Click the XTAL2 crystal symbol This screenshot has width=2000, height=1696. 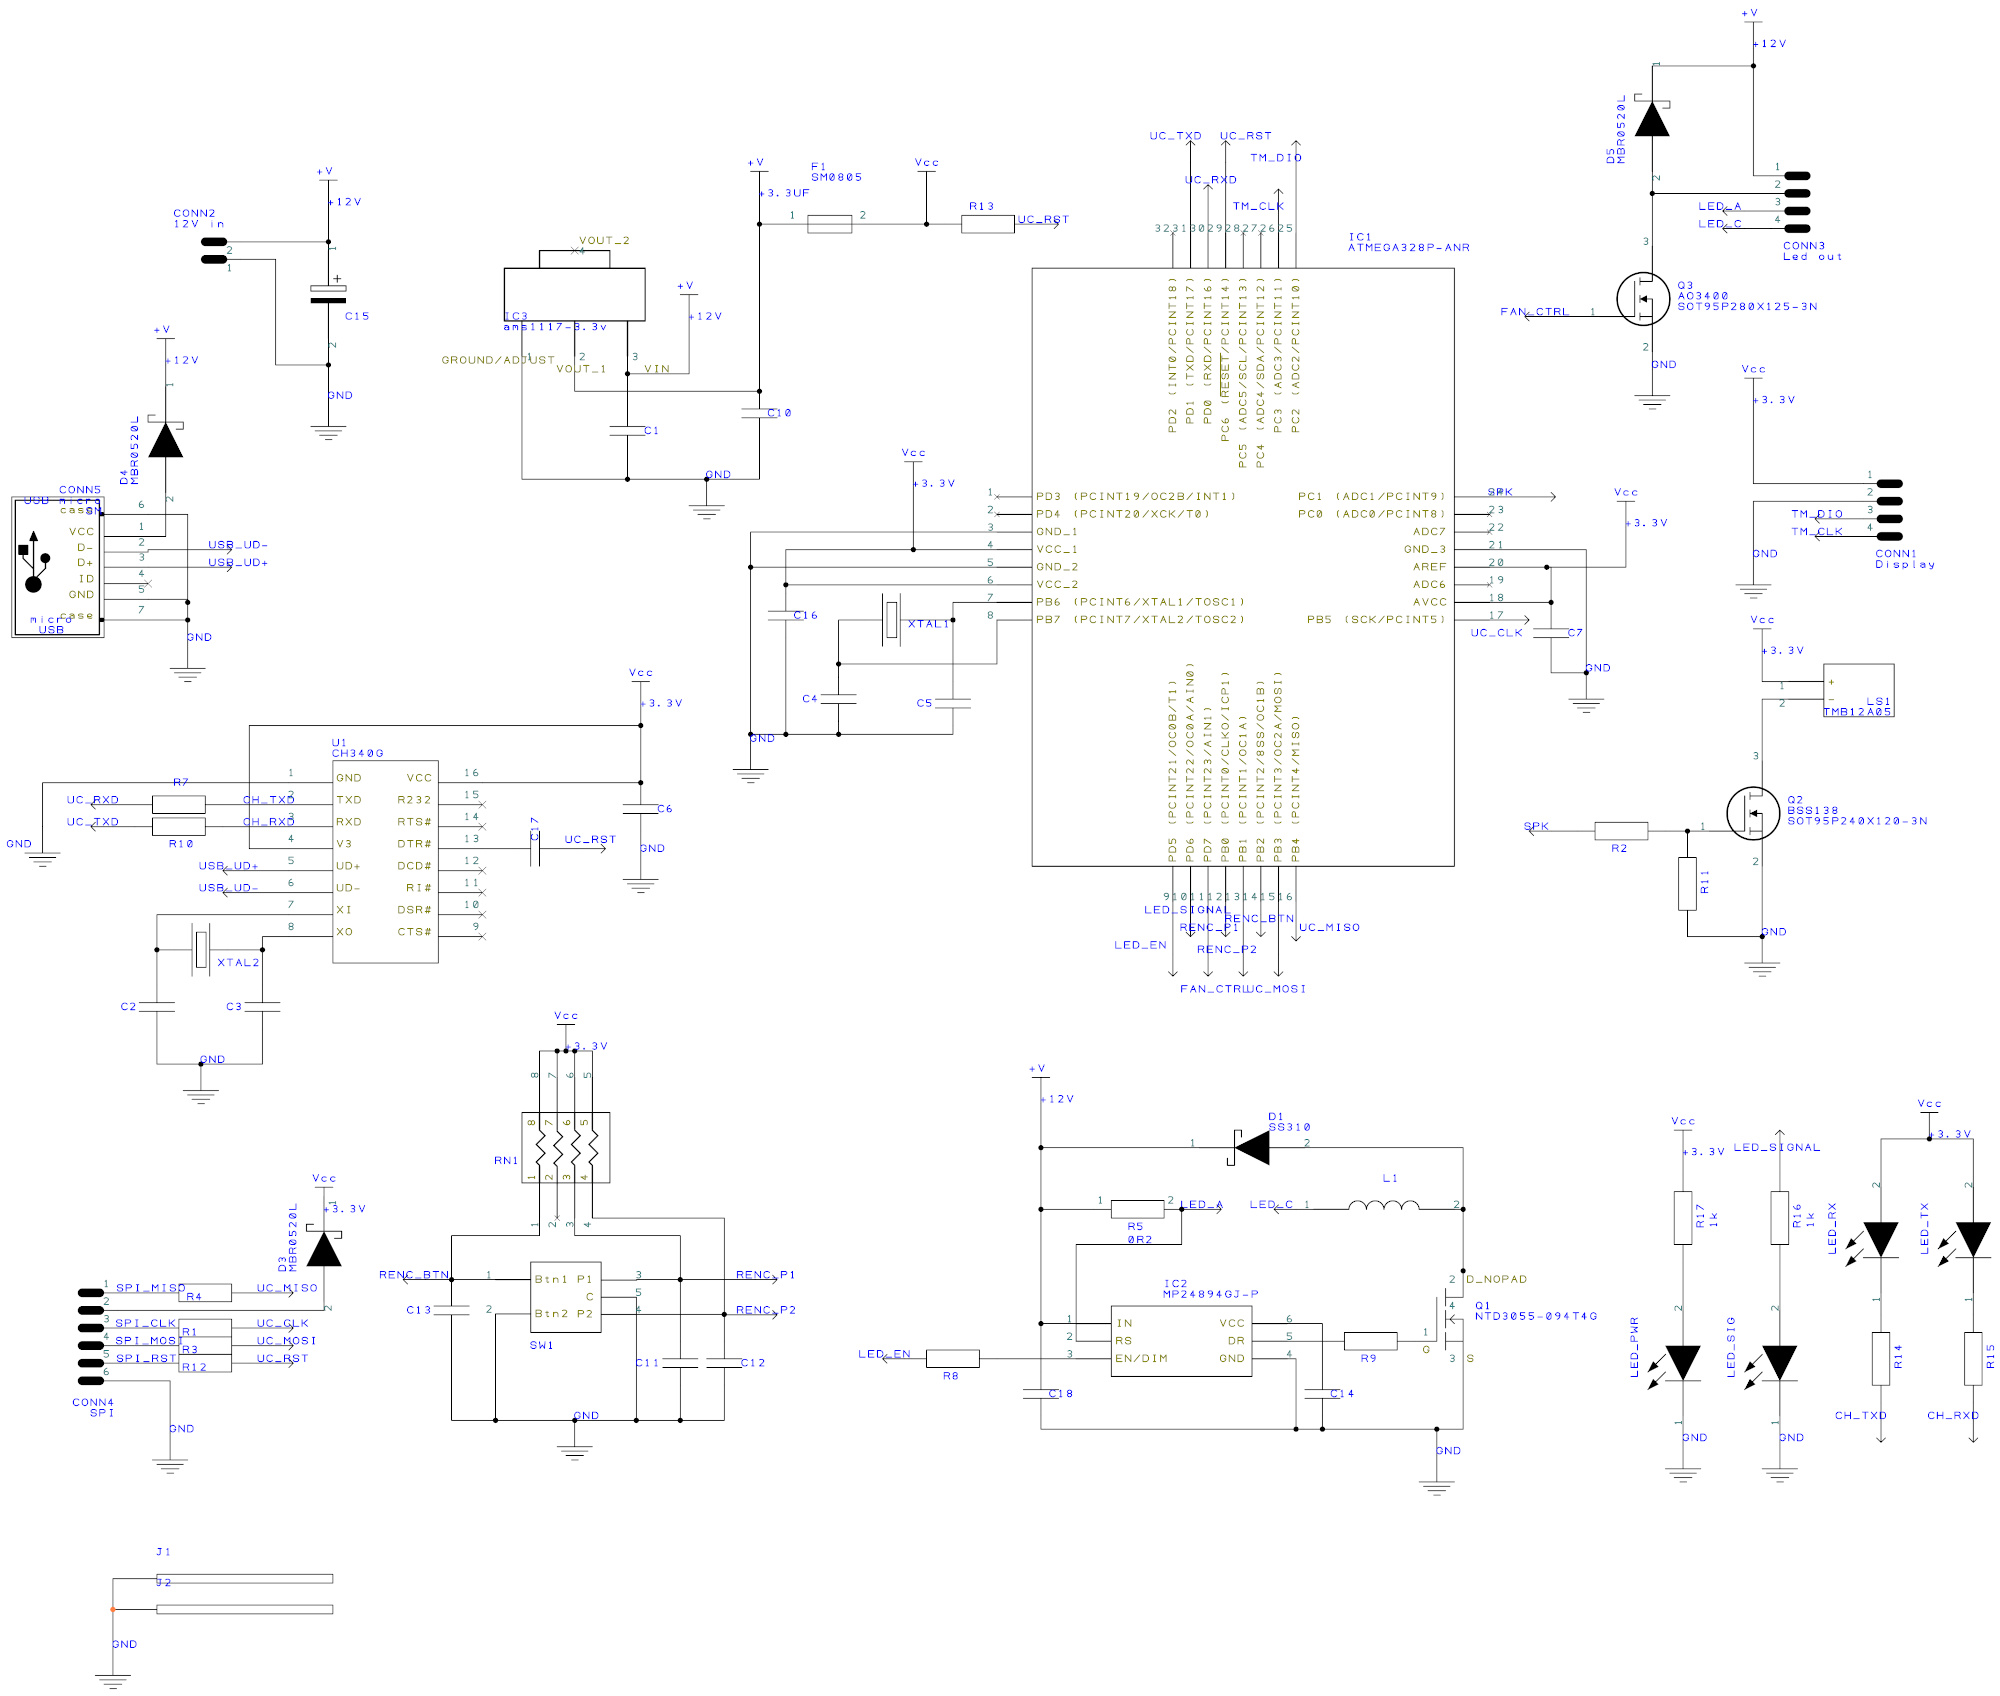tap(202, 948)
